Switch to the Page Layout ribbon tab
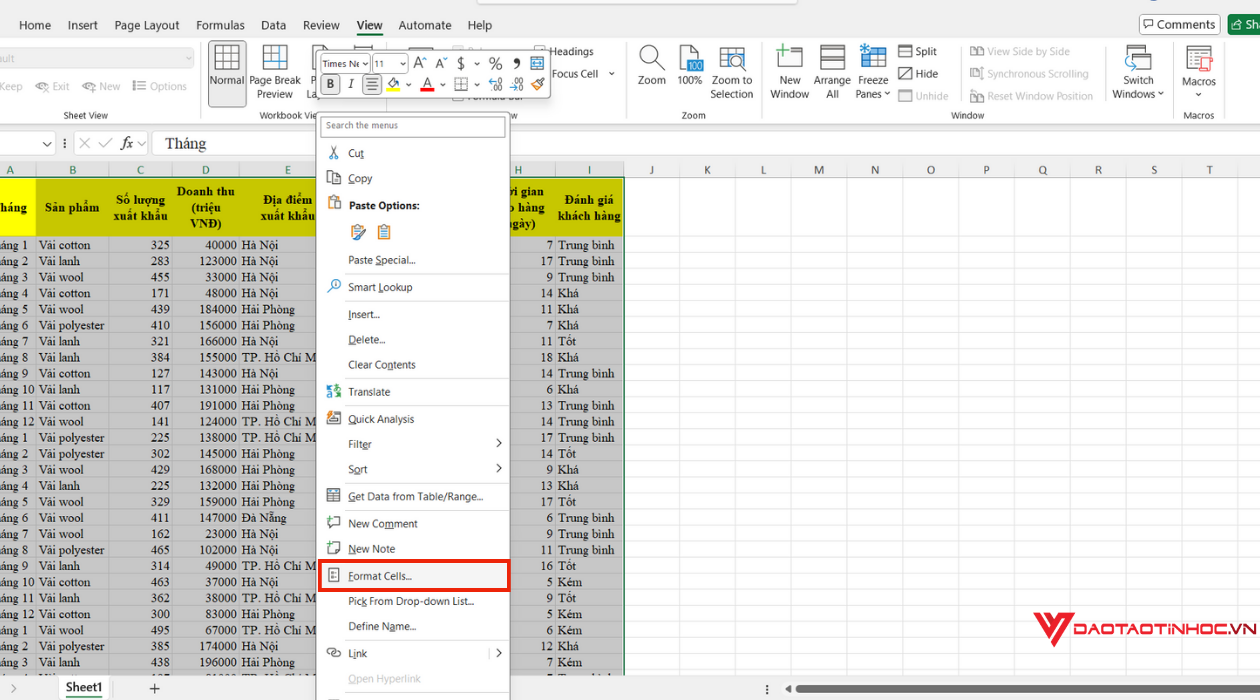The image size is (1260, 700). click(x=147, y=25)
